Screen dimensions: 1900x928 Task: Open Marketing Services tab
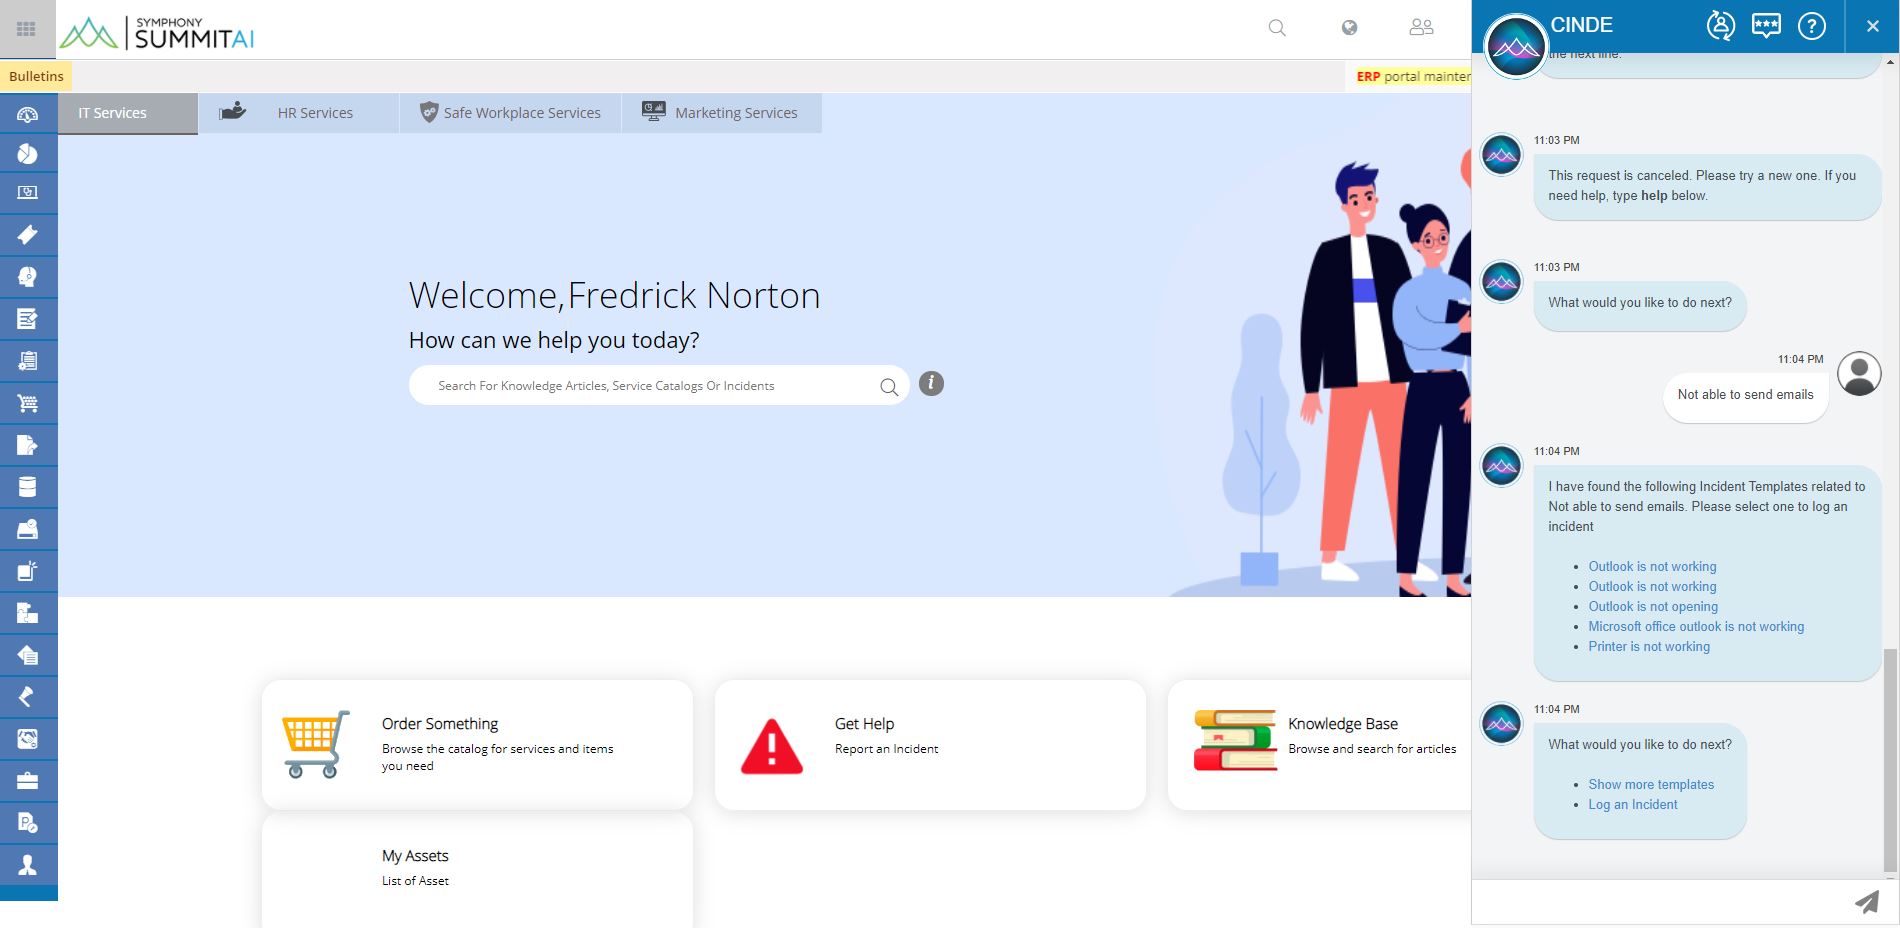point(722,113)
